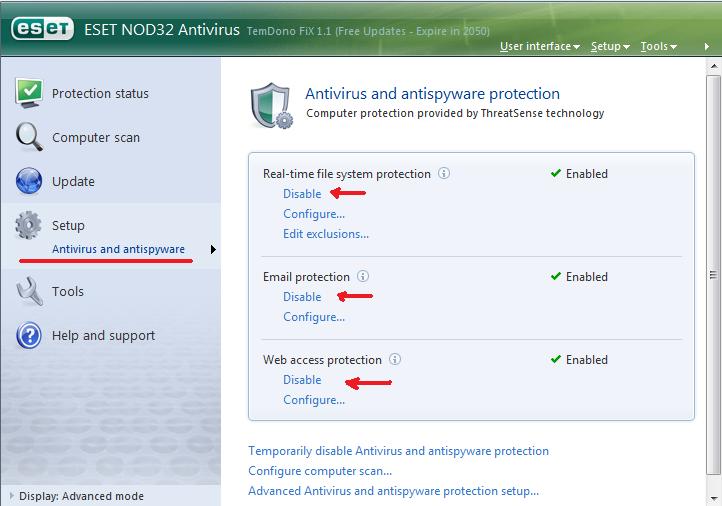Viewport: 722px width, 506px height.
Task: Click the Update globe icon
Action: tap(28, 181)
